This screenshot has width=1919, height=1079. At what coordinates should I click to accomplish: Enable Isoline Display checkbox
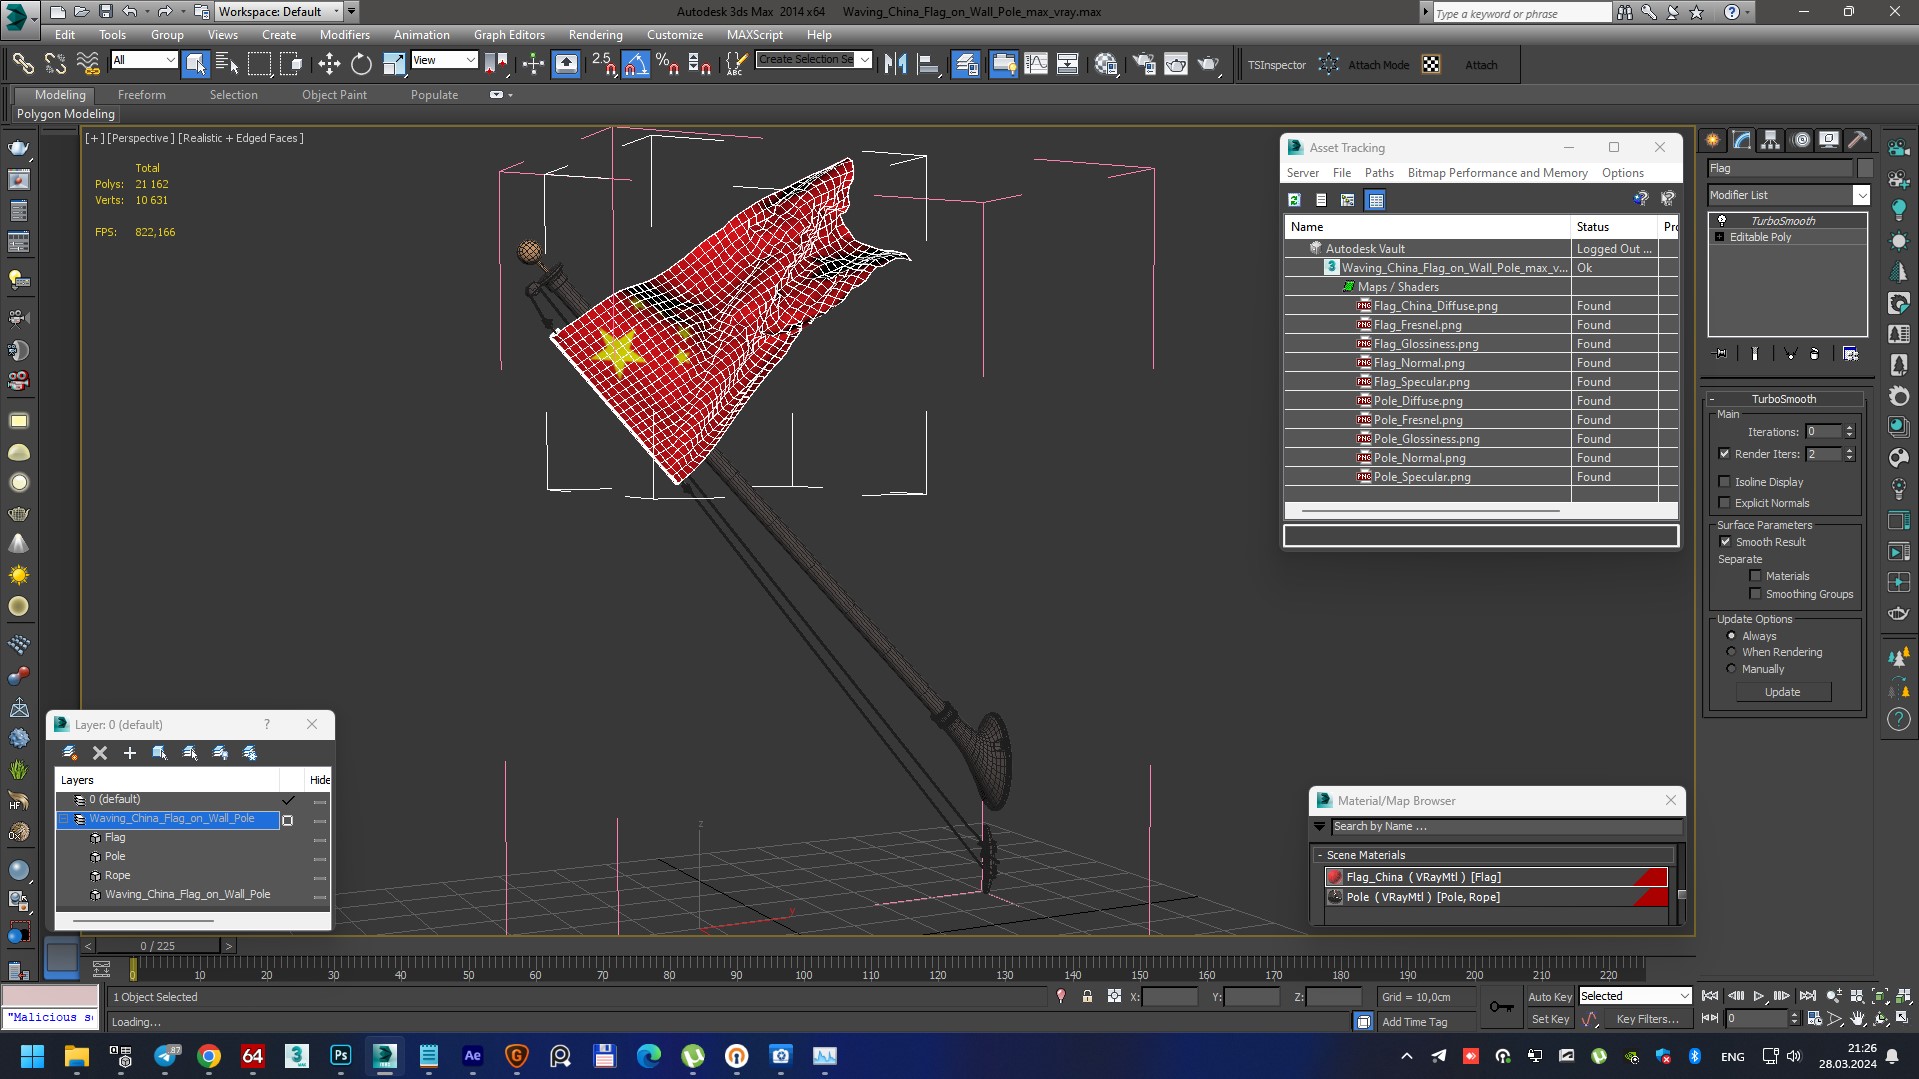1724,482
